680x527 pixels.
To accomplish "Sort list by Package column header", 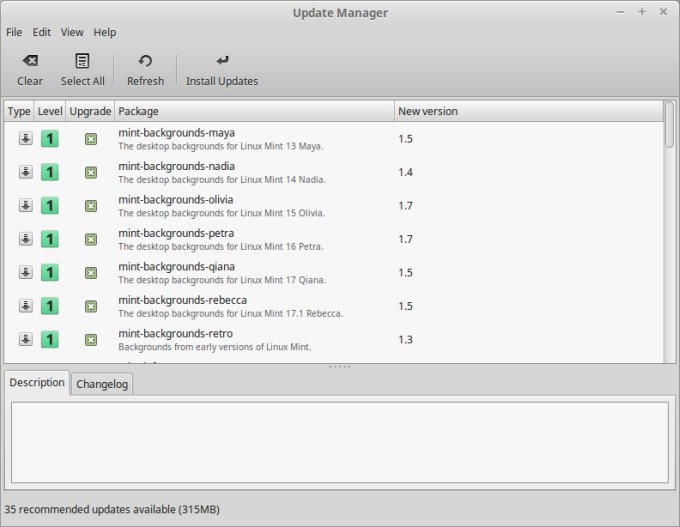I will pos(254,111).
